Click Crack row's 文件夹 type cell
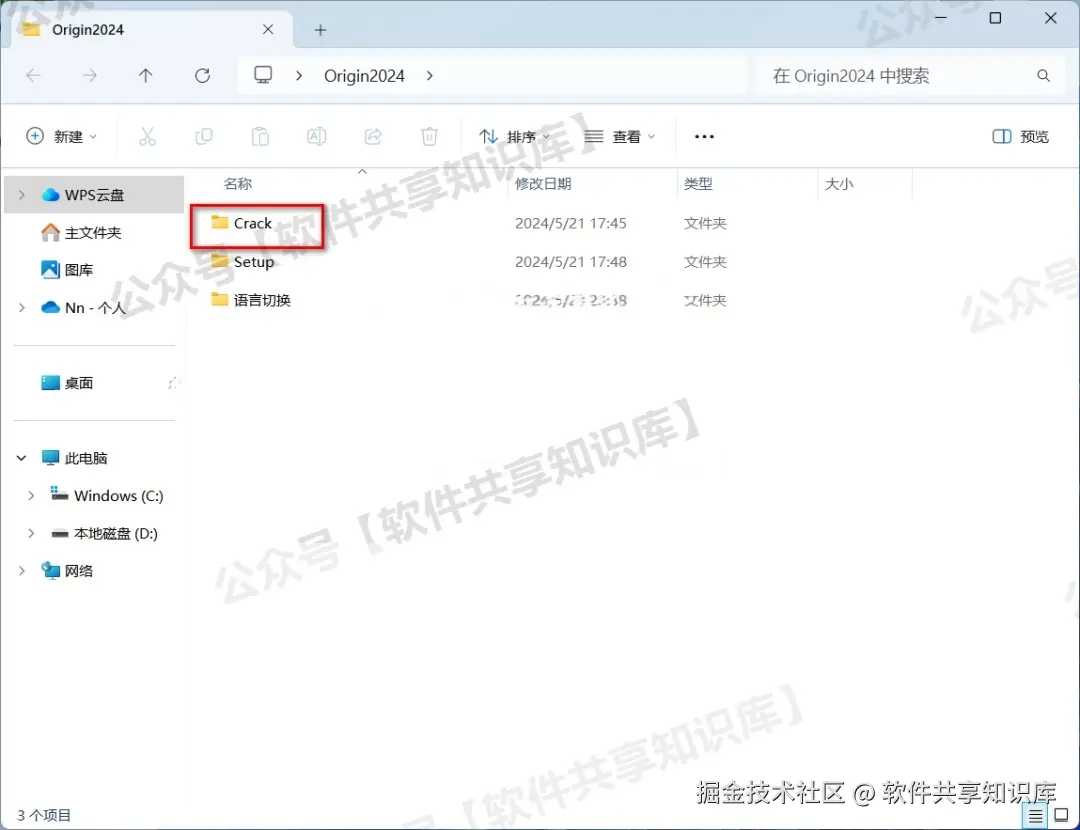 [x=705, y=223]
